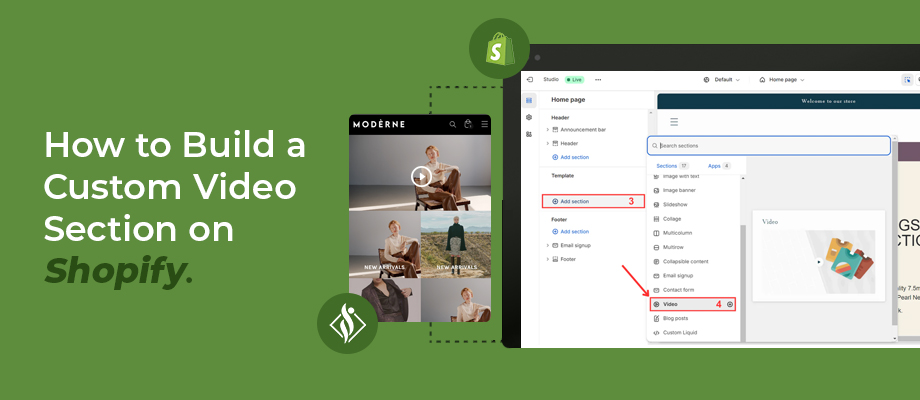The height and width of the screenshot is (400, 920).
Task: Toggle the inspector icon in editor top bar
Action: [907, 80]
